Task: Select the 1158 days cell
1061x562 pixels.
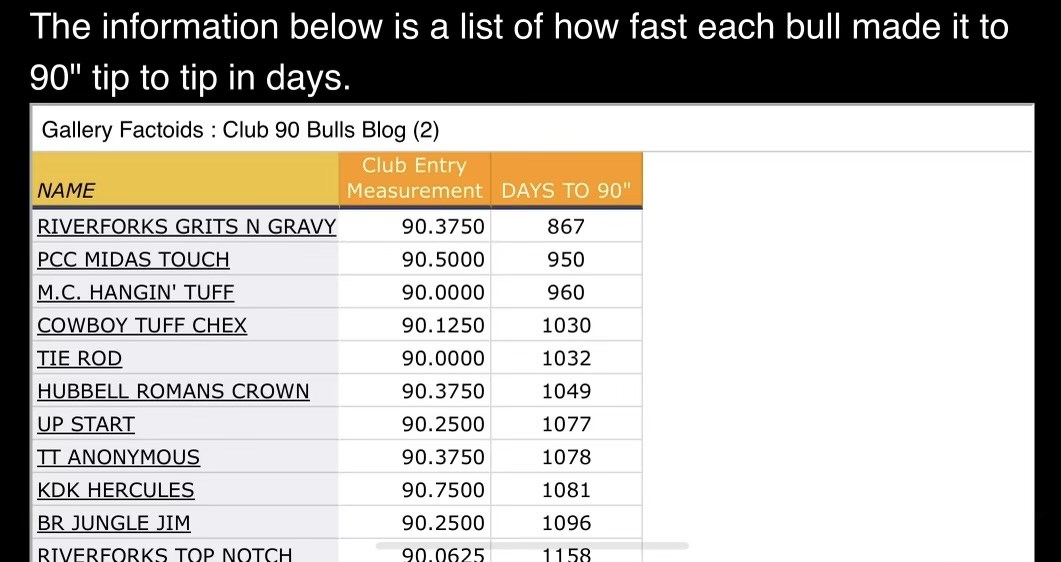Action: (566, 555)
